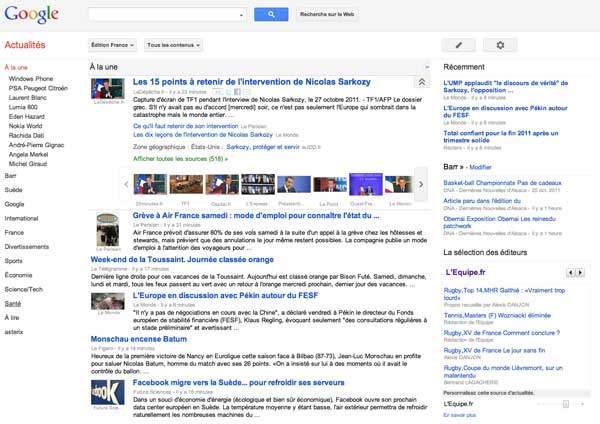The height and width of the screenshot is (424, 600).
Task: Click Recherche sur le Web button
Action: tap(327, 15)
